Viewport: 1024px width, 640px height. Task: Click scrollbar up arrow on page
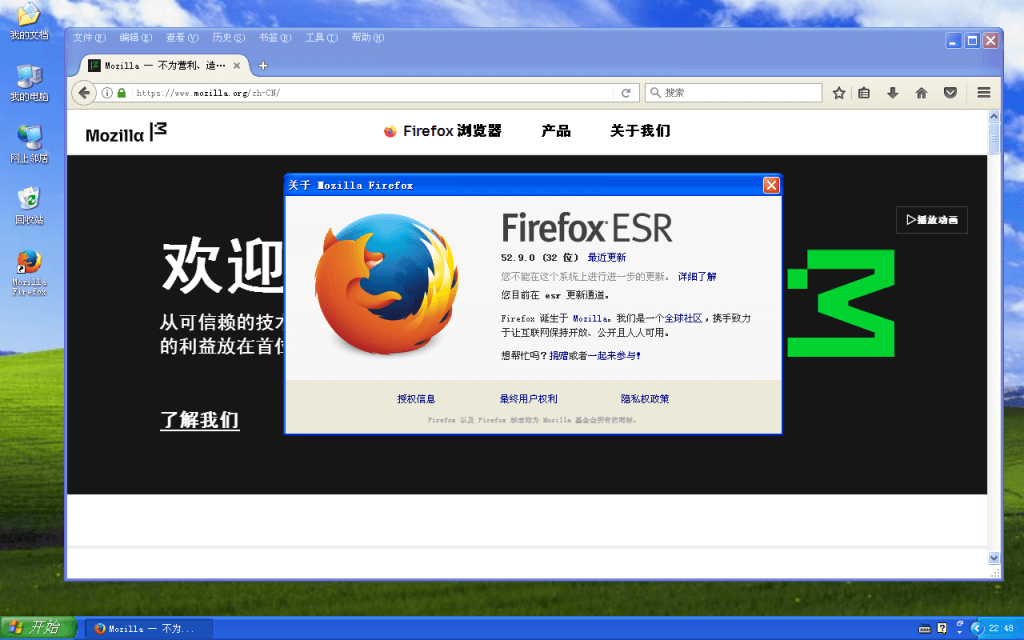tap(994, 116)
